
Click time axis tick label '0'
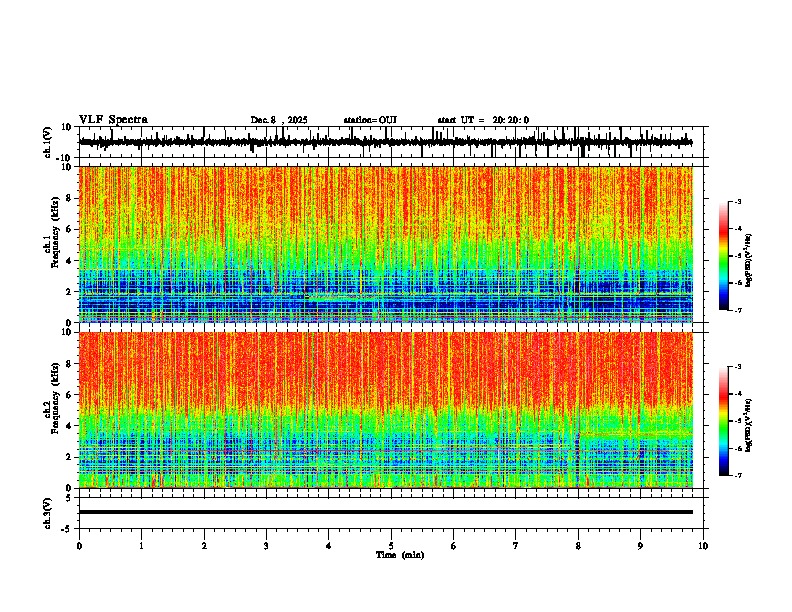click(x=79, y=546)
